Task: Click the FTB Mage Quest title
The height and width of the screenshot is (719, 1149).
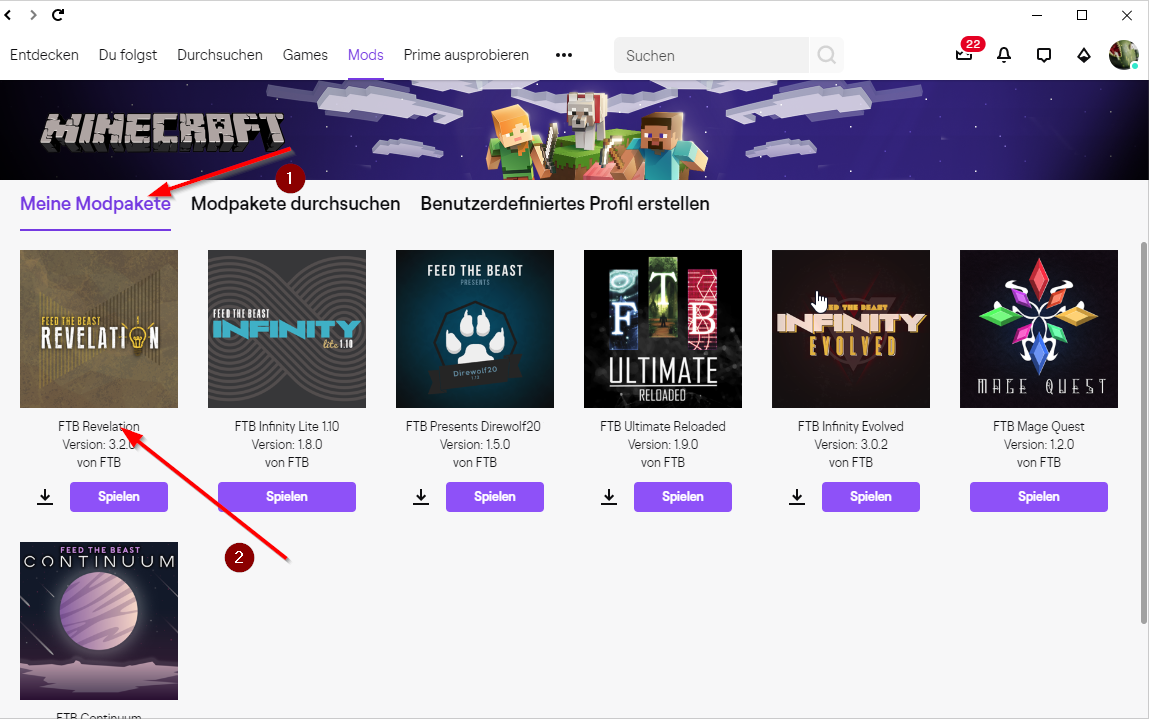Action: click(x=1038, y=427)
